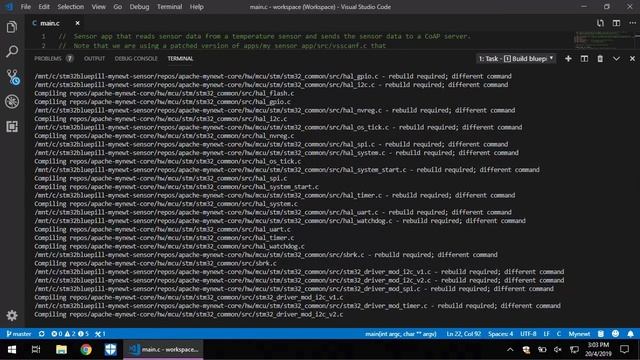640x360 pixels.
Task: Open the Explorer view in activity bar
Action: click(x=12, y=27)
